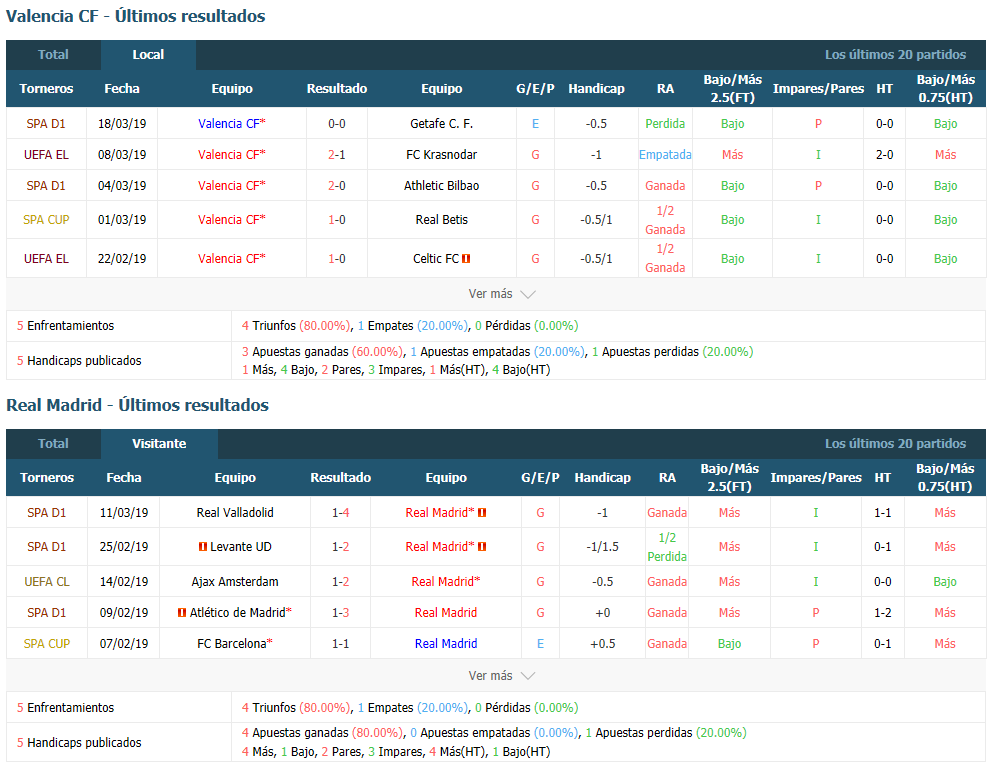993x767 pixels.
Task: Open Athletic Bilbao team link
Action: pos(441,186)
